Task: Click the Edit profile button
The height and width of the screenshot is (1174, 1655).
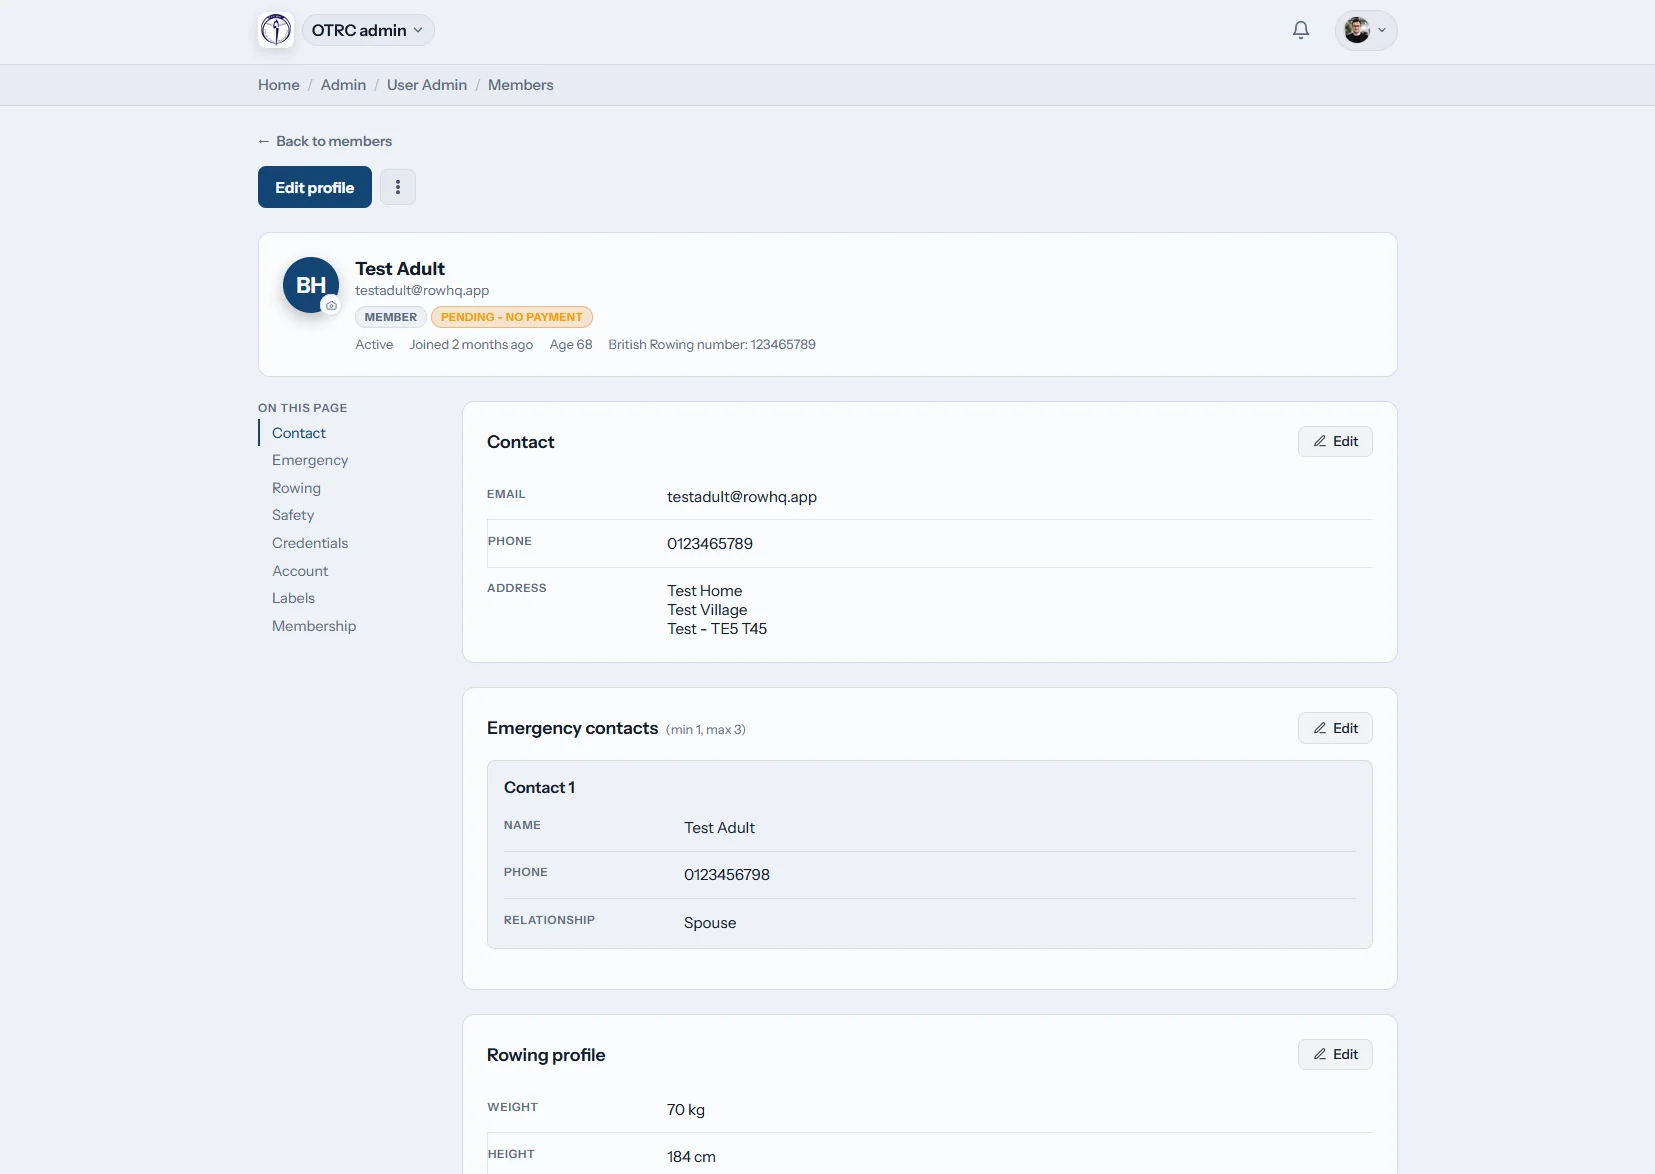Action: [x=315, y=187]
